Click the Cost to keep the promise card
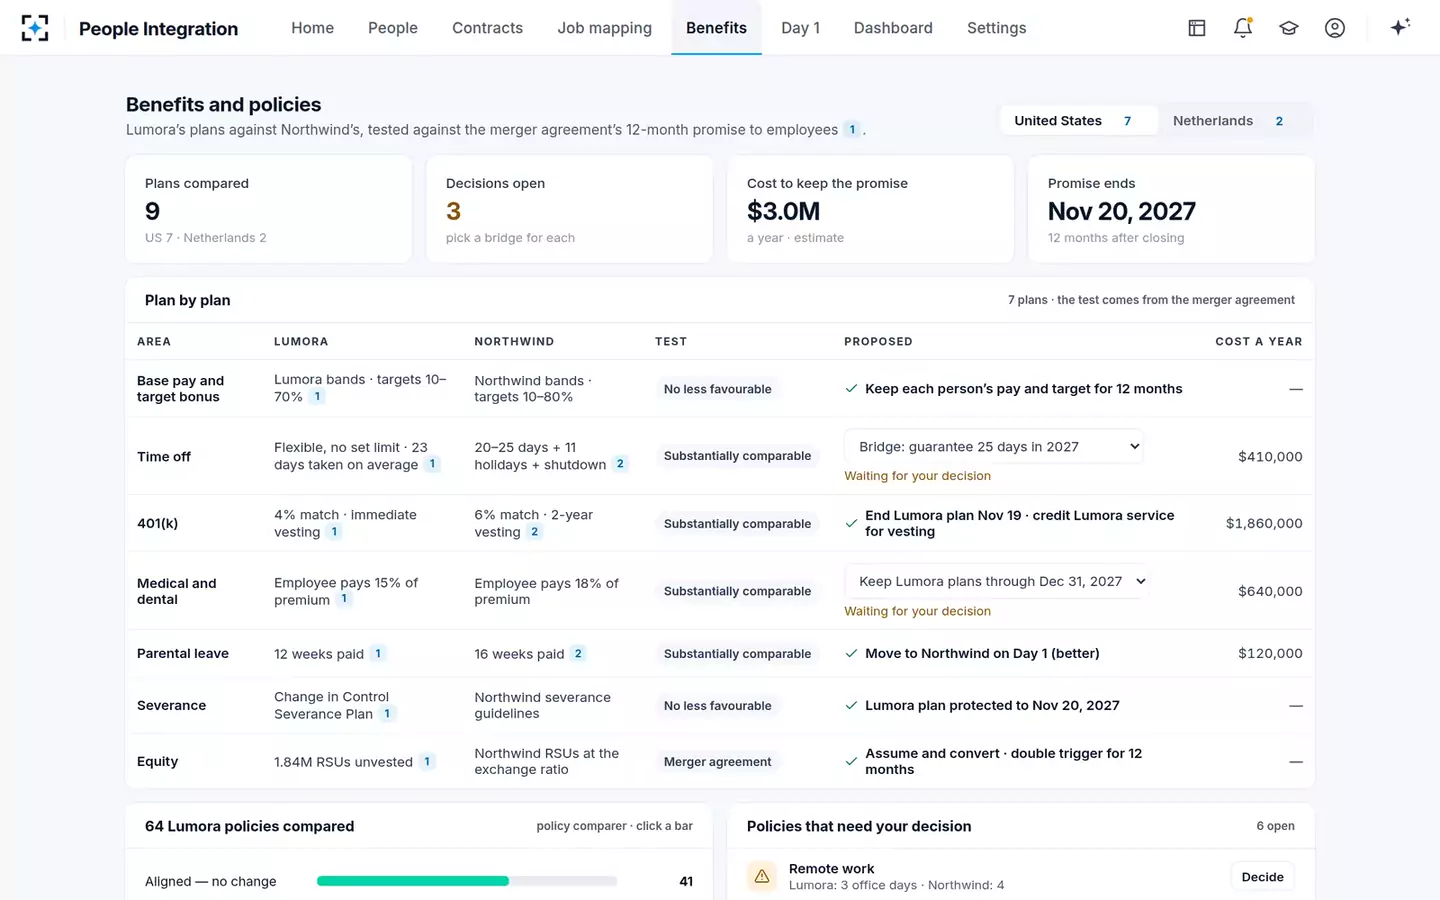This screenshot has width=1440, height=900. [871, 209]
